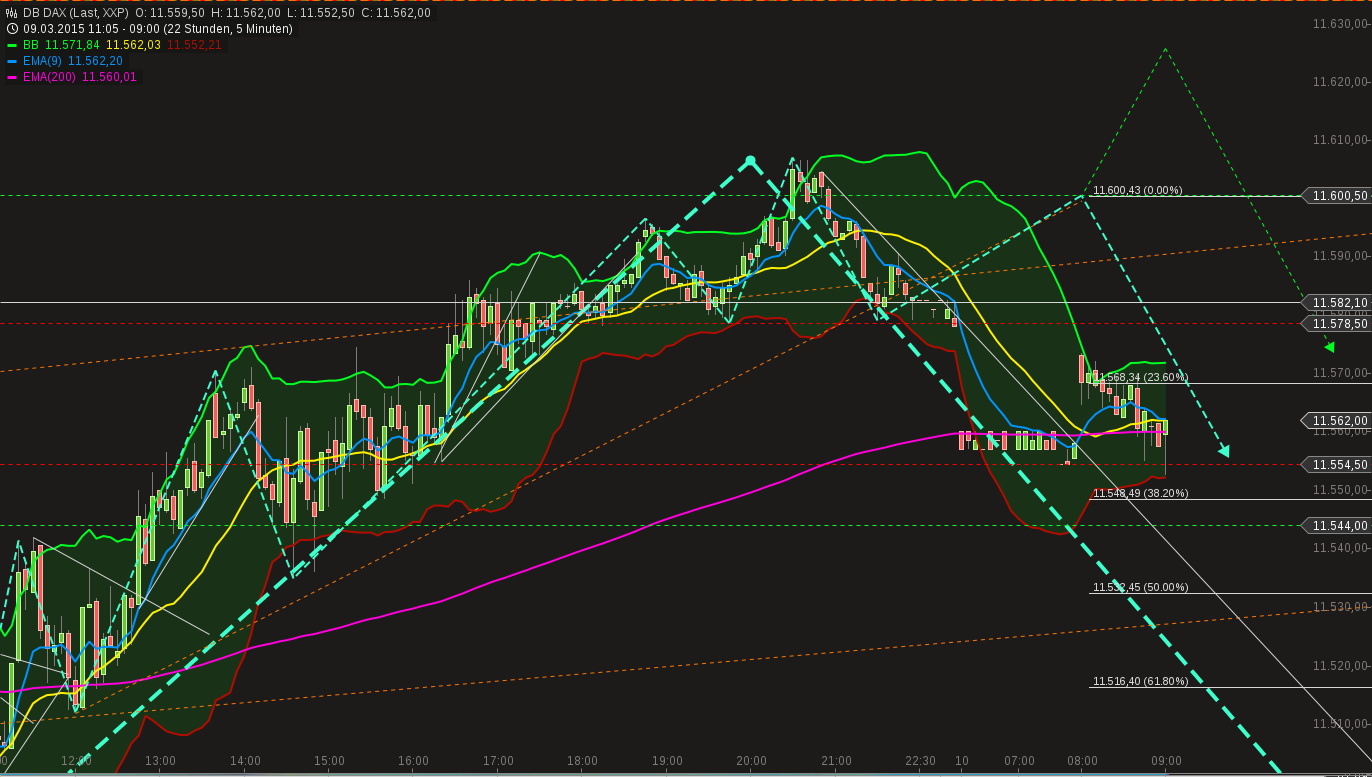
Task: Click the 11.610,00 price scale label
Action: [1340, 140]
